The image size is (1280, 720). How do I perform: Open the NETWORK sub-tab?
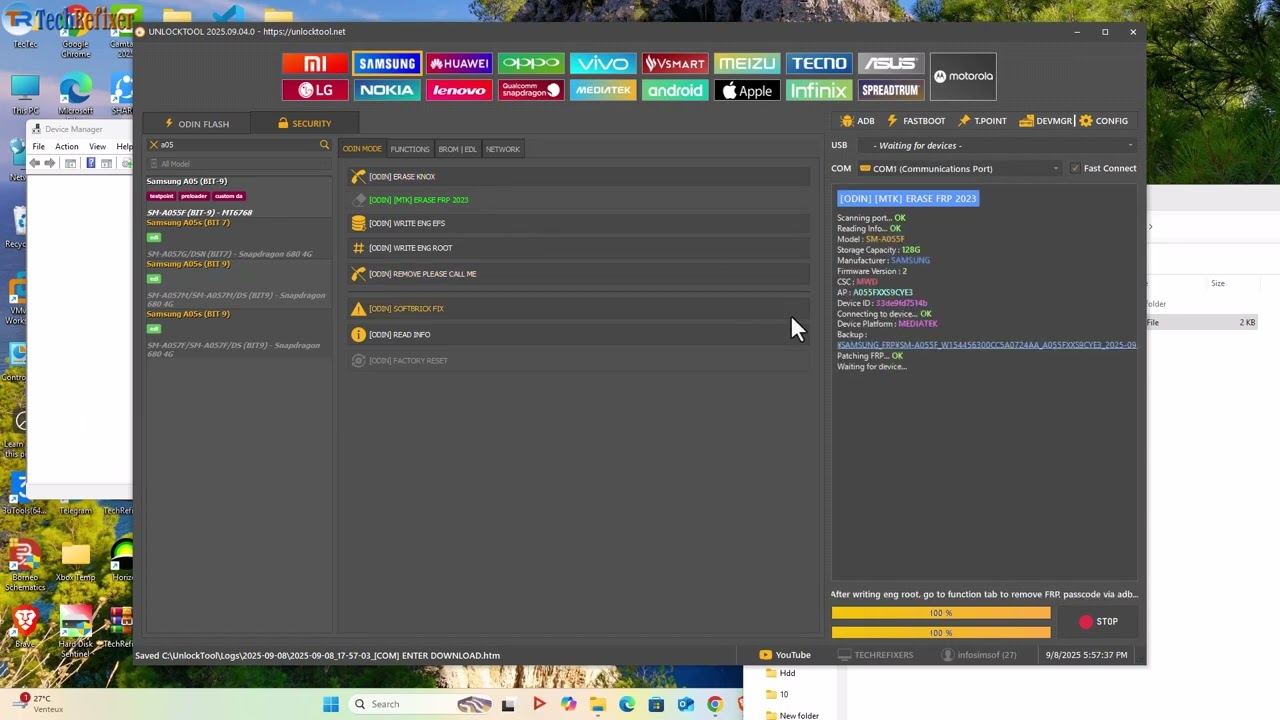click(x=503, y=149)
